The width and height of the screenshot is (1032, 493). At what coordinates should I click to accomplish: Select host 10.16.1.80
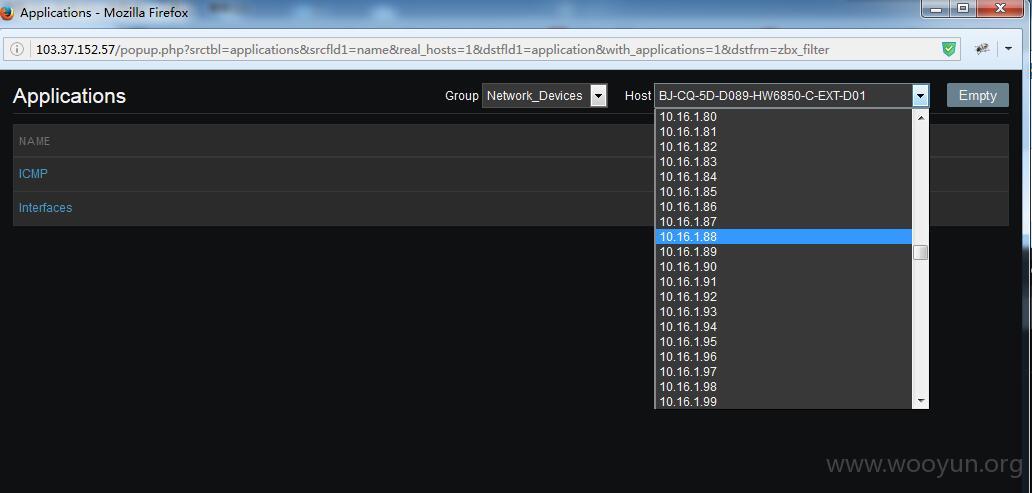pos(783,117)
